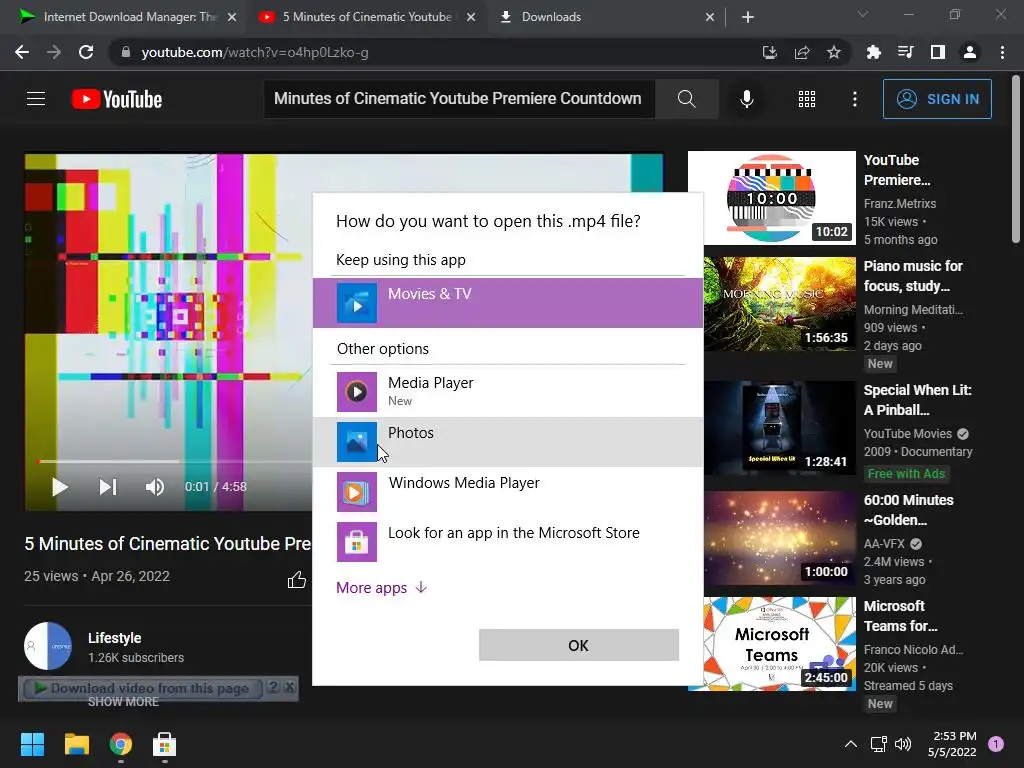Open Special When Lit: A Pinball title
Image resolution: width=1024 pixels, height=768 pixels.
pos(918,400)
